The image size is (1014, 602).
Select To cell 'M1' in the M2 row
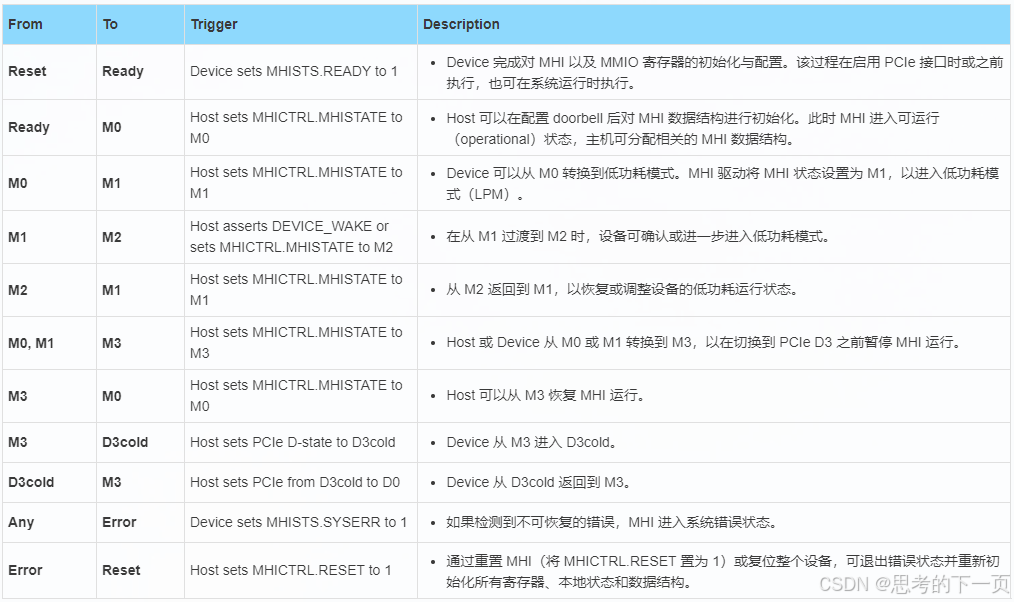pos(112,290)
